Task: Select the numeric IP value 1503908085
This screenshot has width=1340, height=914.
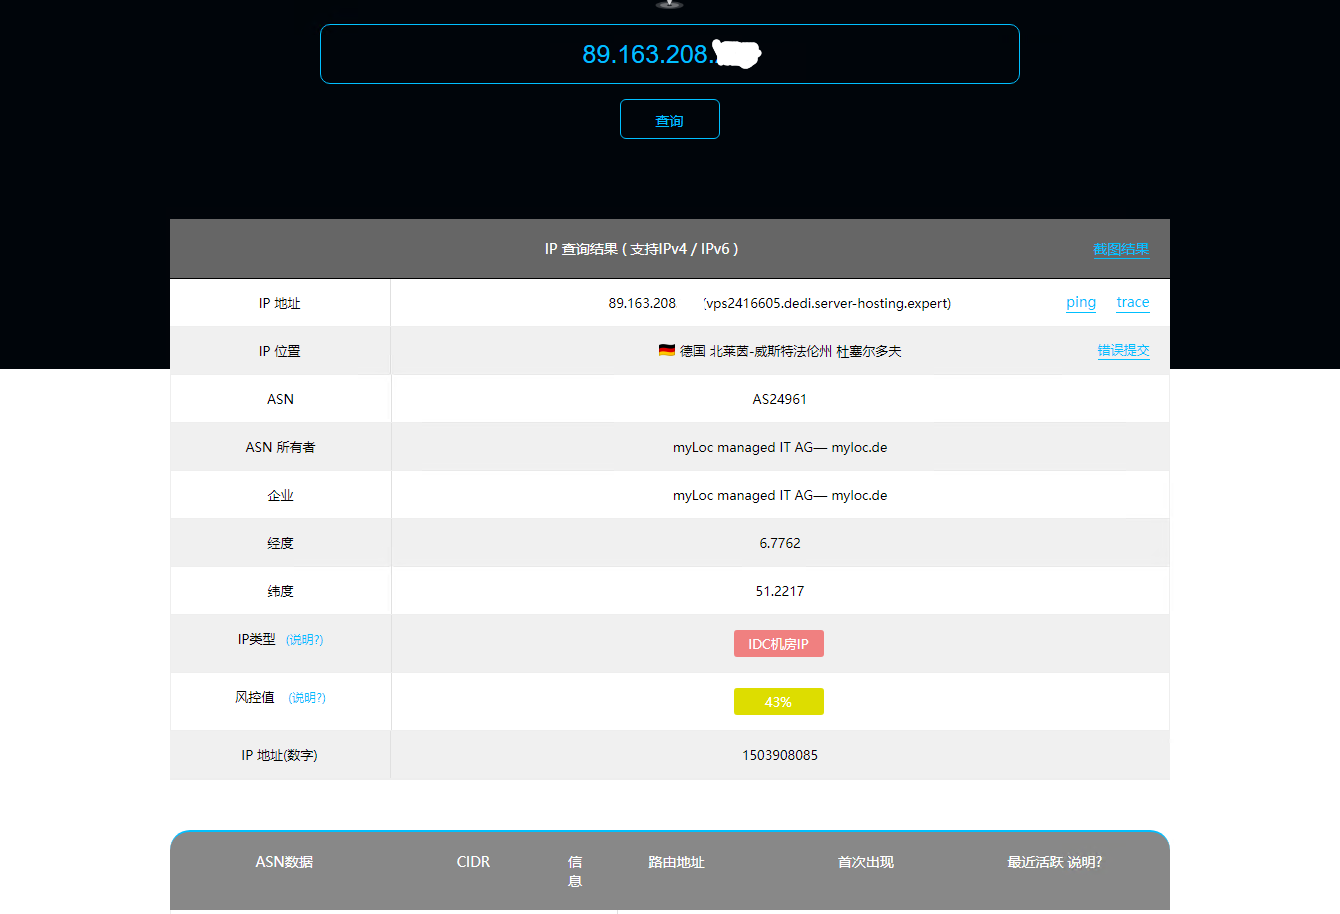Action: (x=780, y=755)
